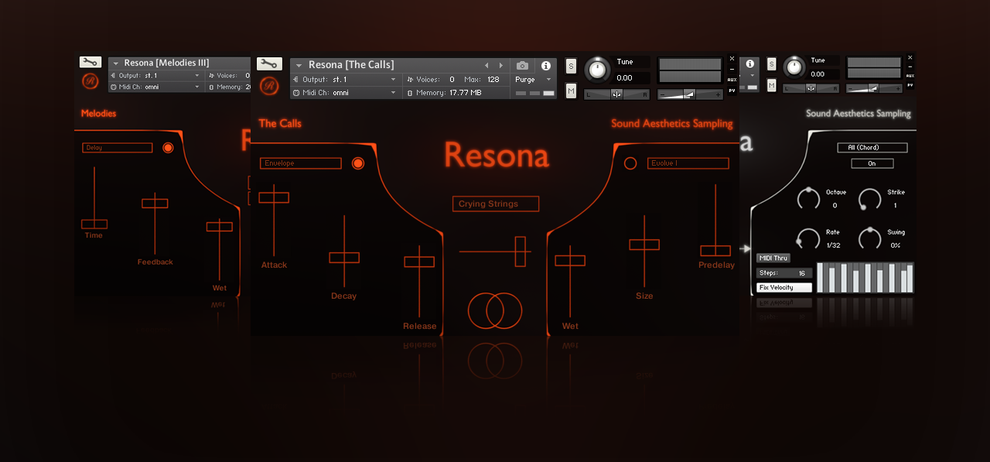This screenshot has height=462, width=990.
Task: Click the Size slider handle
Action: point(644,245)
